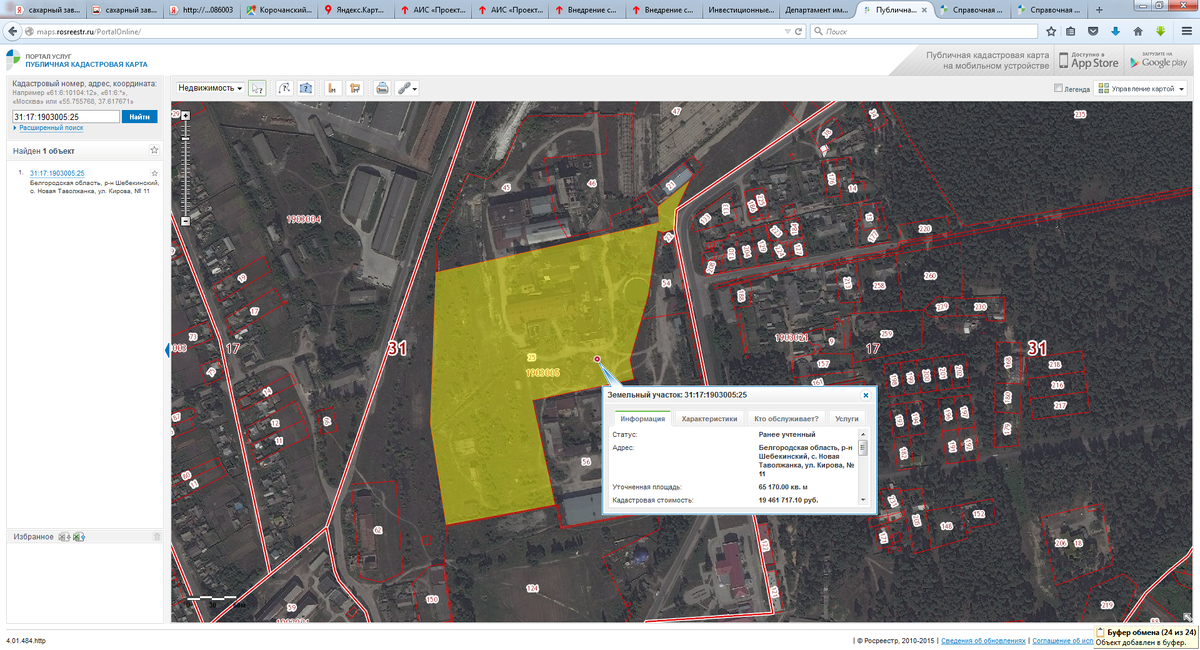Viewport: 1200px width, 650px height.
Task: Click the map zoom level slider
Action: [x=185, y=168]
